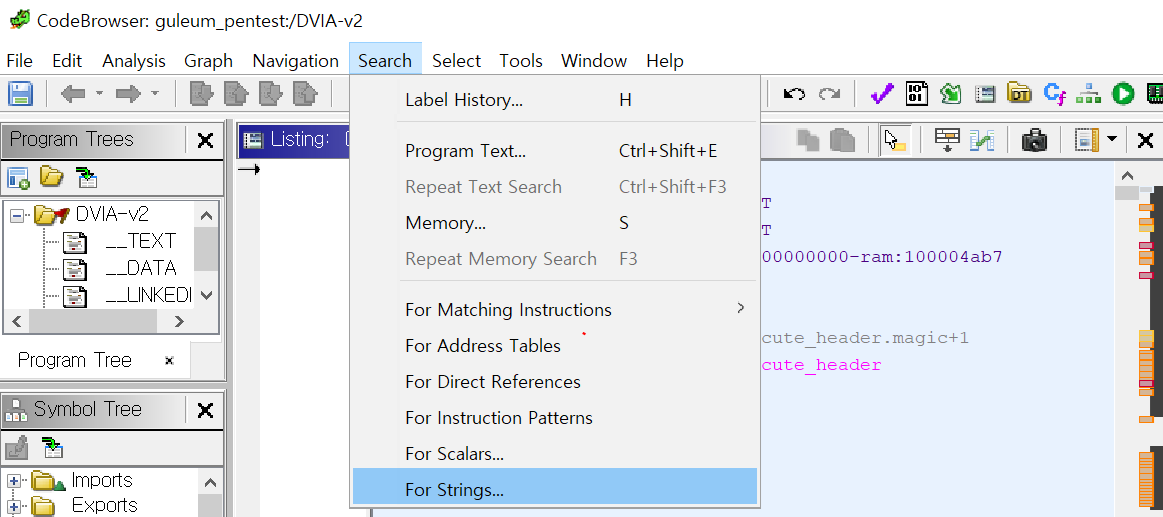The height and width of the screenshot is (517, 1163).
Task: Click the first grayed page-arrow toolbar icon
Action: pyautogui.click(x=202, y=94)
